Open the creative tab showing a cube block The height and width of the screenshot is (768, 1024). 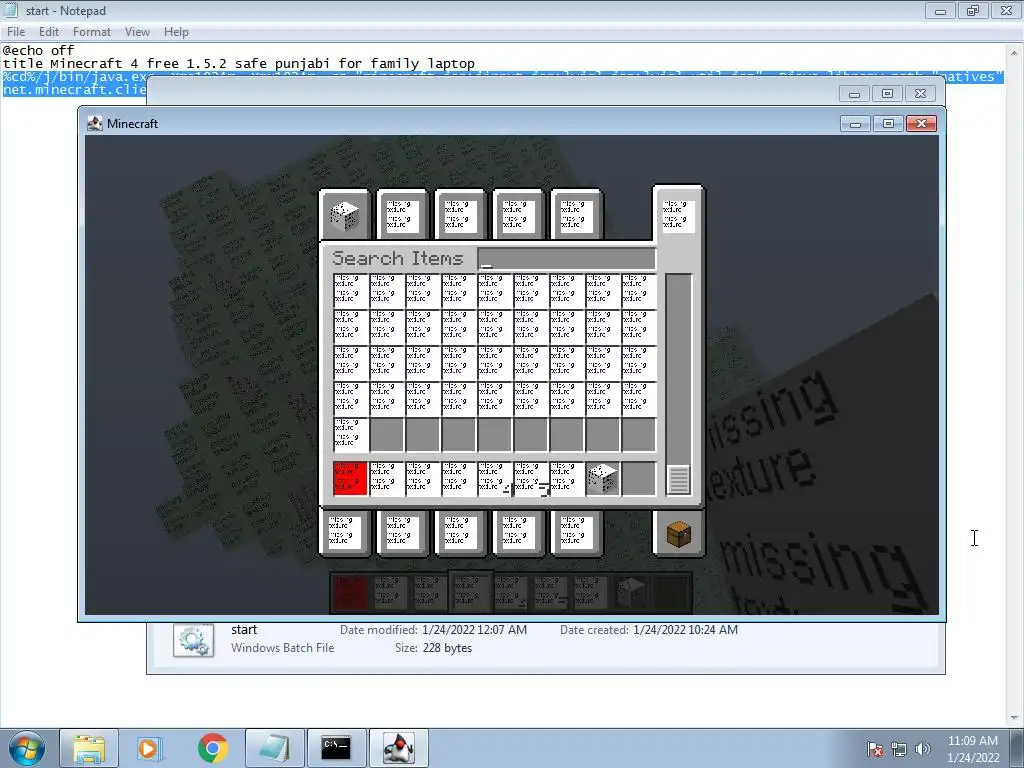tap(345, 216)
